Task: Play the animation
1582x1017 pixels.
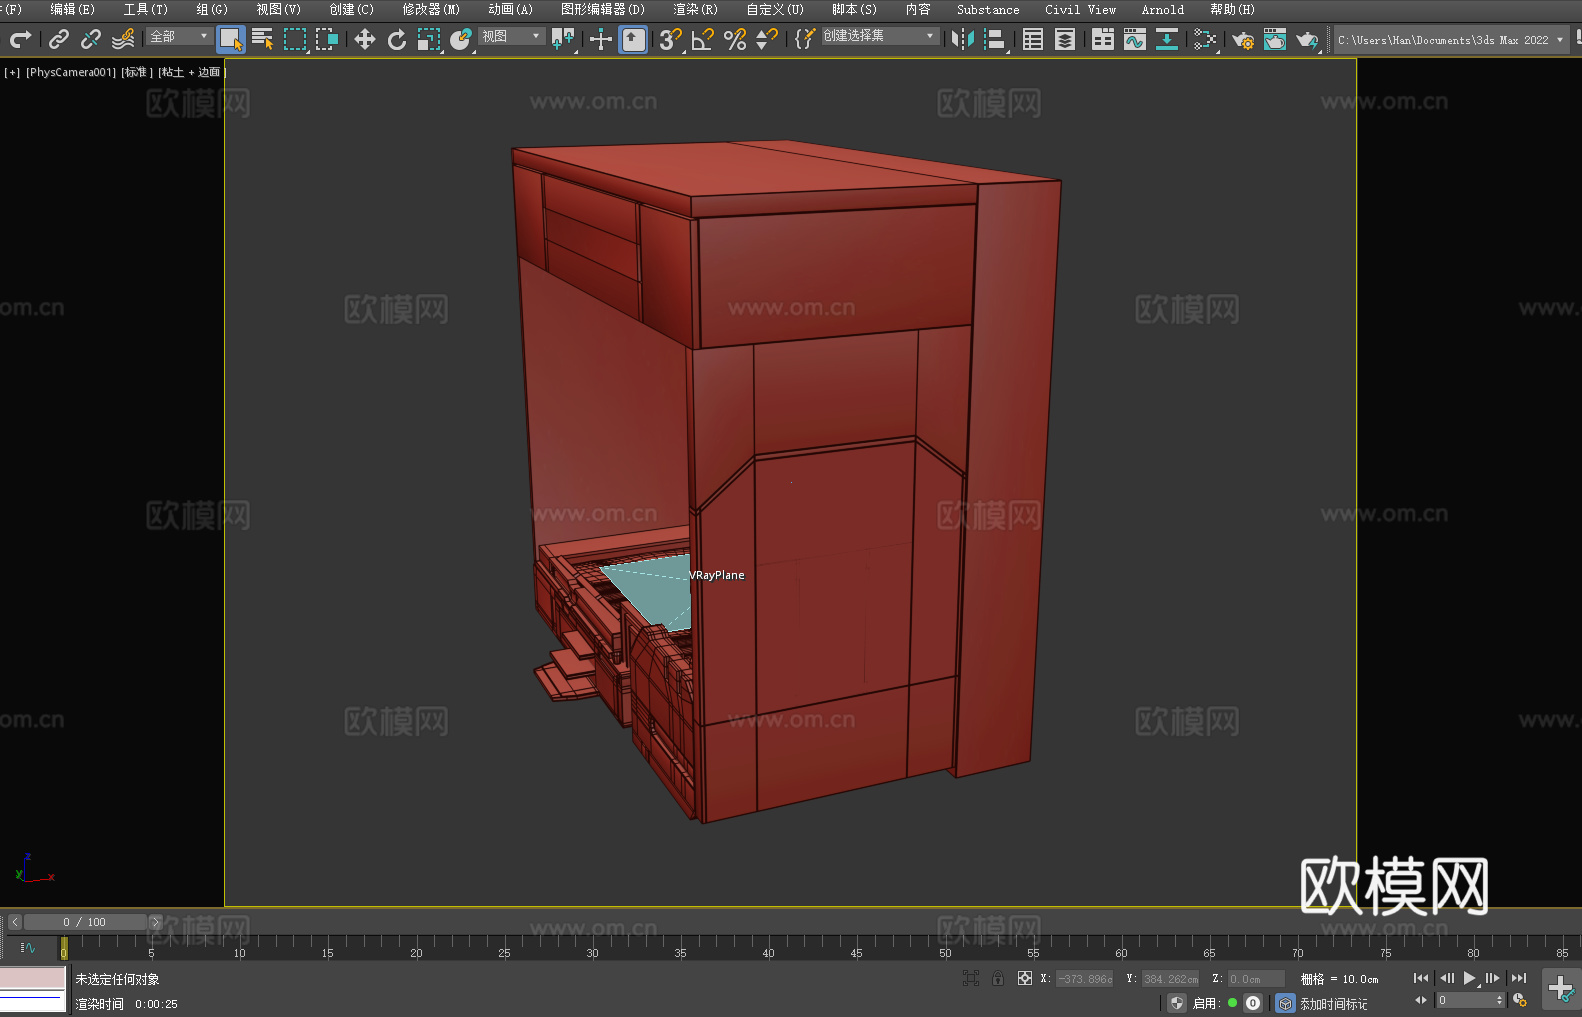Action: pyautogui.click(x=1470, y=978)
